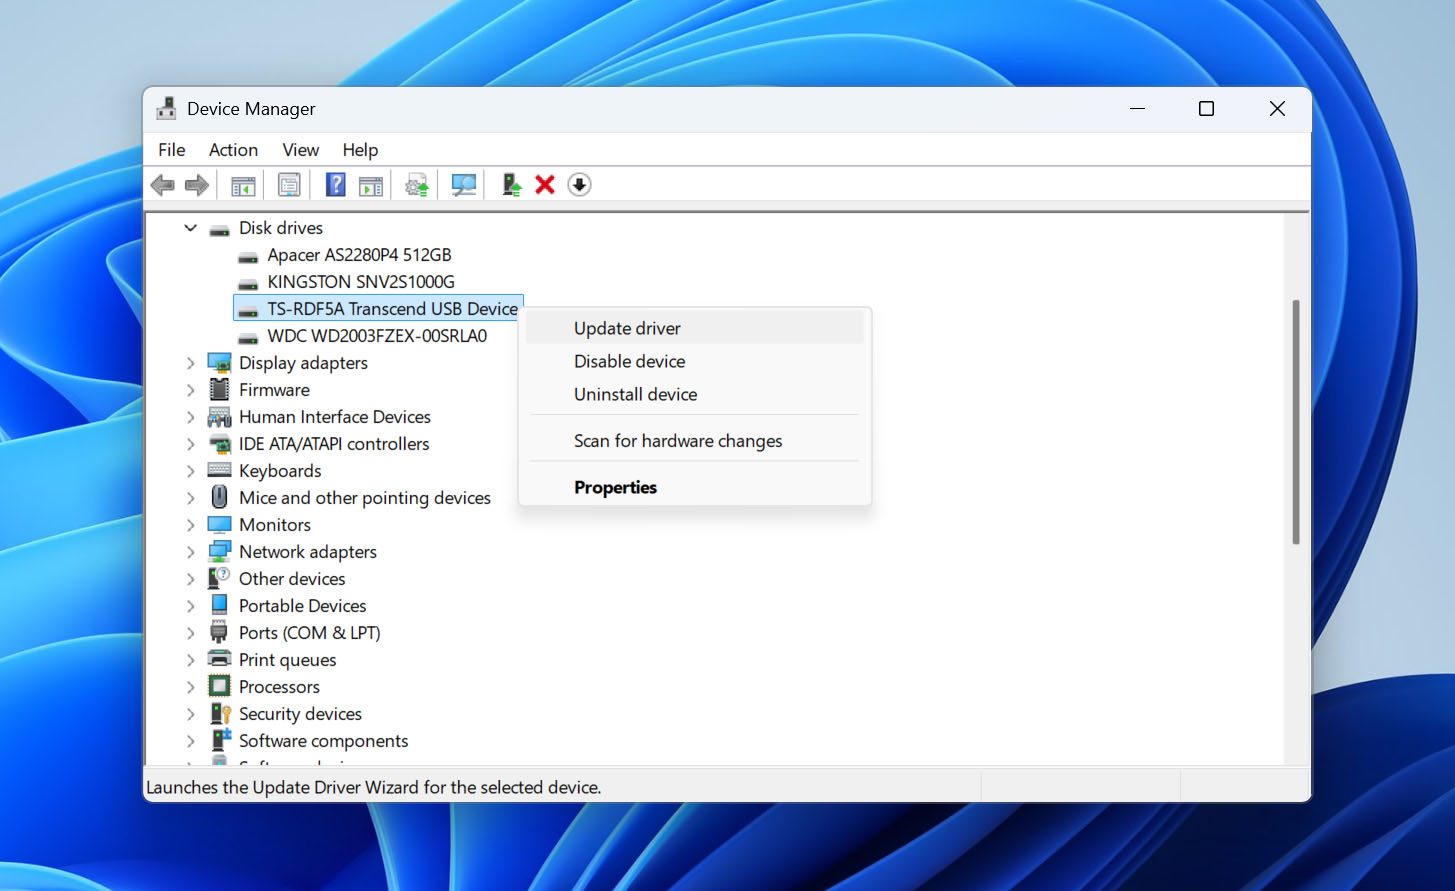The image size is (1455, 891).
Task: Click the Device Manager icon in the title bar
Action: 167,108
